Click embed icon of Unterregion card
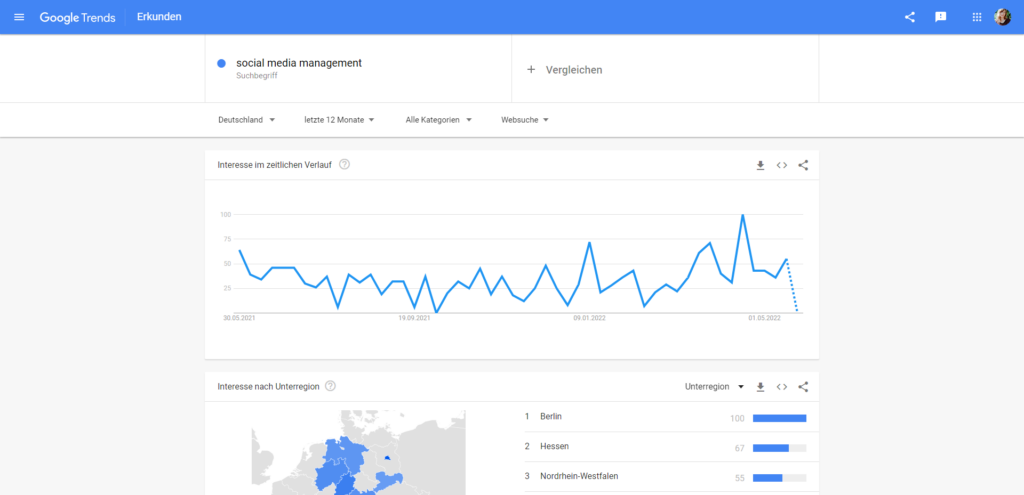Screen dimensions: 1024x495 (782, 387)
